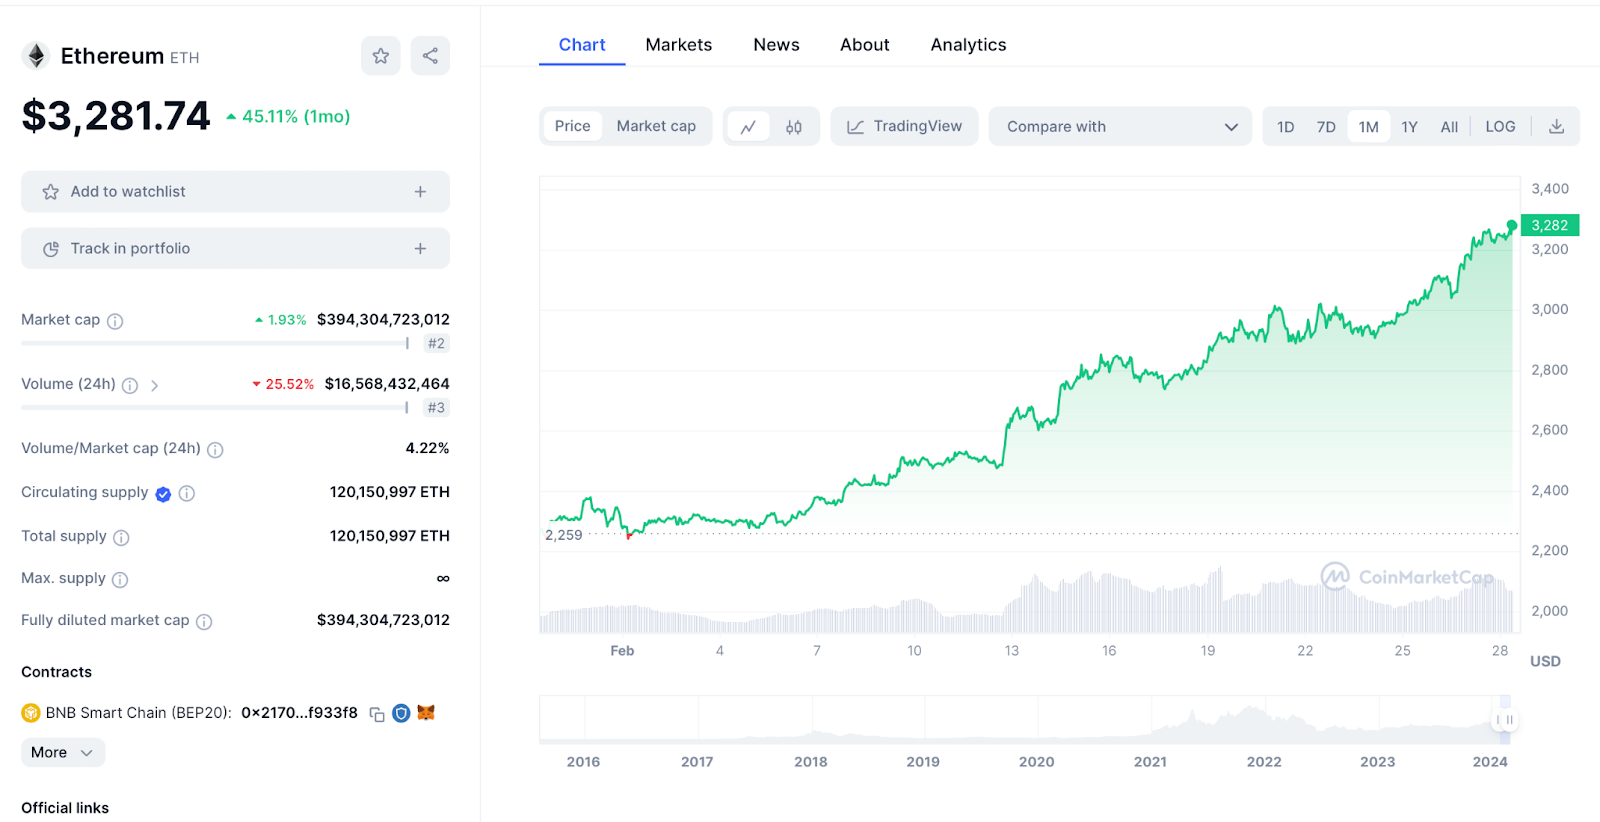The height and width of the screenshot is (822, 1600).
Task: Click the Market cap info icon
Action: 115,321
